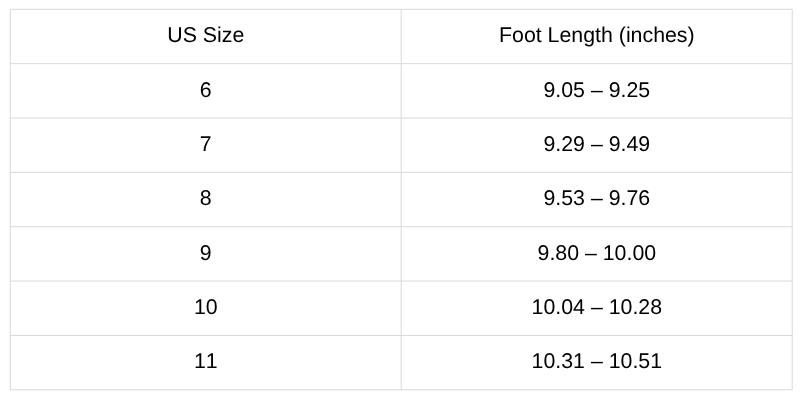The width and height of the screenshot is (800, 400).
Task: Select the US size 8 cell
Action: (x=206, y=199)
